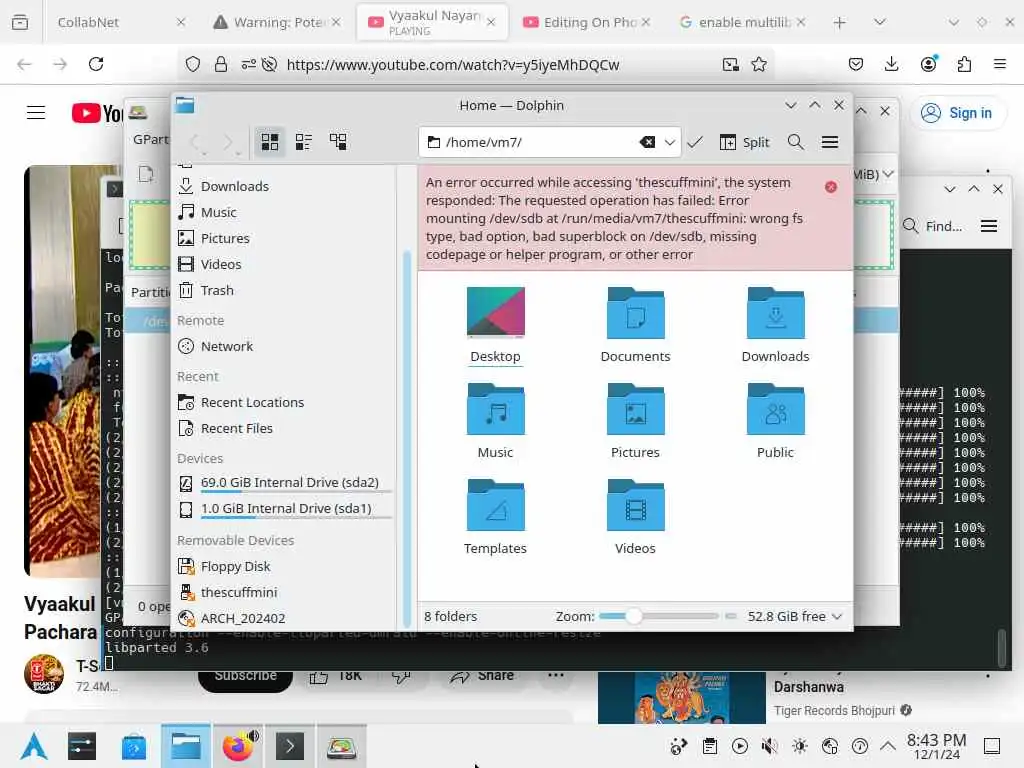1024x768 pixels.
Task: Bookmark page with the star icon
Action: 758,64
